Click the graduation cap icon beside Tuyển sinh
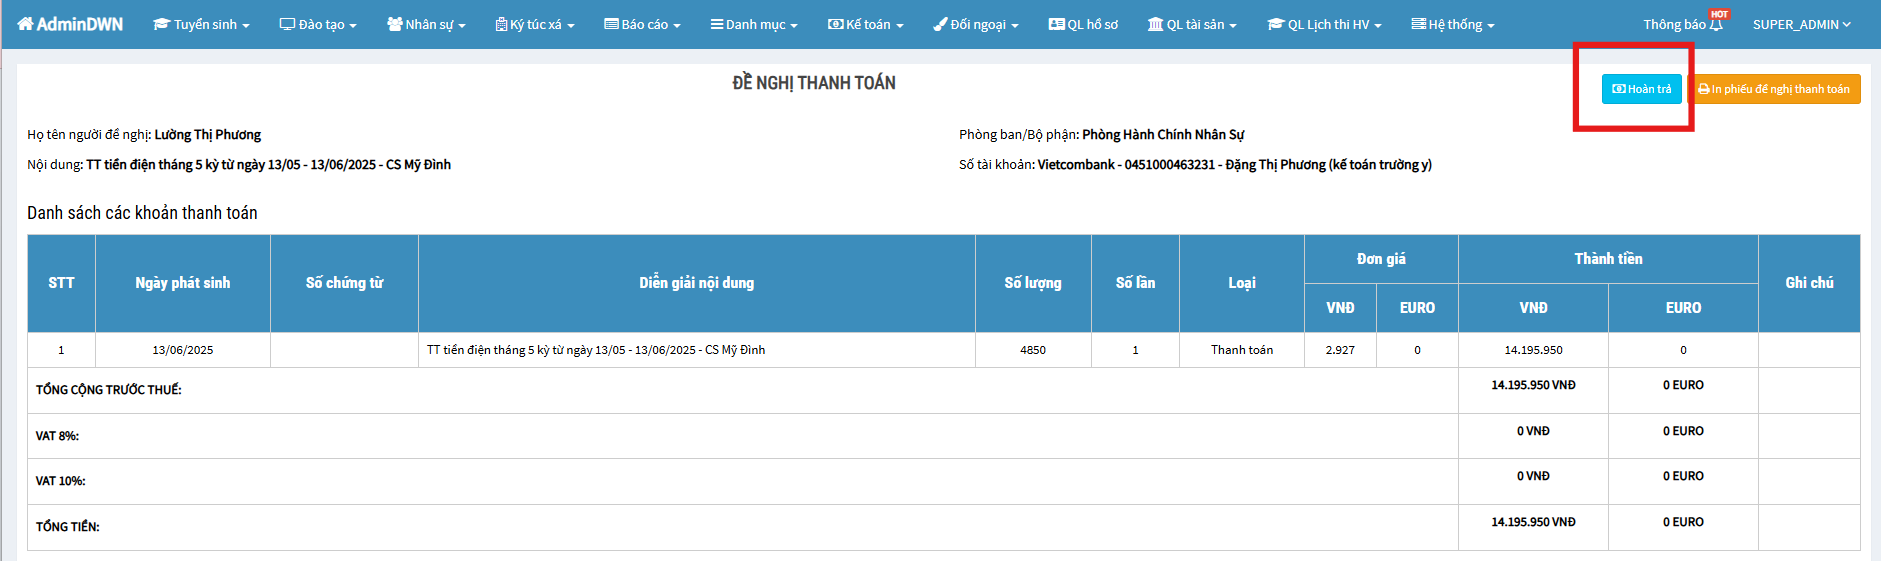 pos(161,24)
